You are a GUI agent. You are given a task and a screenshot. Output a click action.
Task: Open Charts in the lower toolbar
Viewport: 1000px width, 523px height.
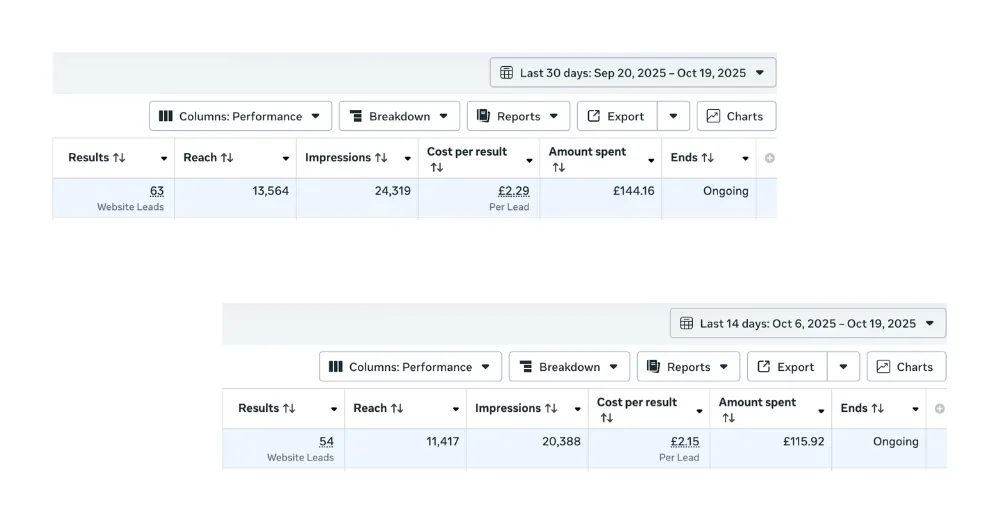click(x=905, y=367)
